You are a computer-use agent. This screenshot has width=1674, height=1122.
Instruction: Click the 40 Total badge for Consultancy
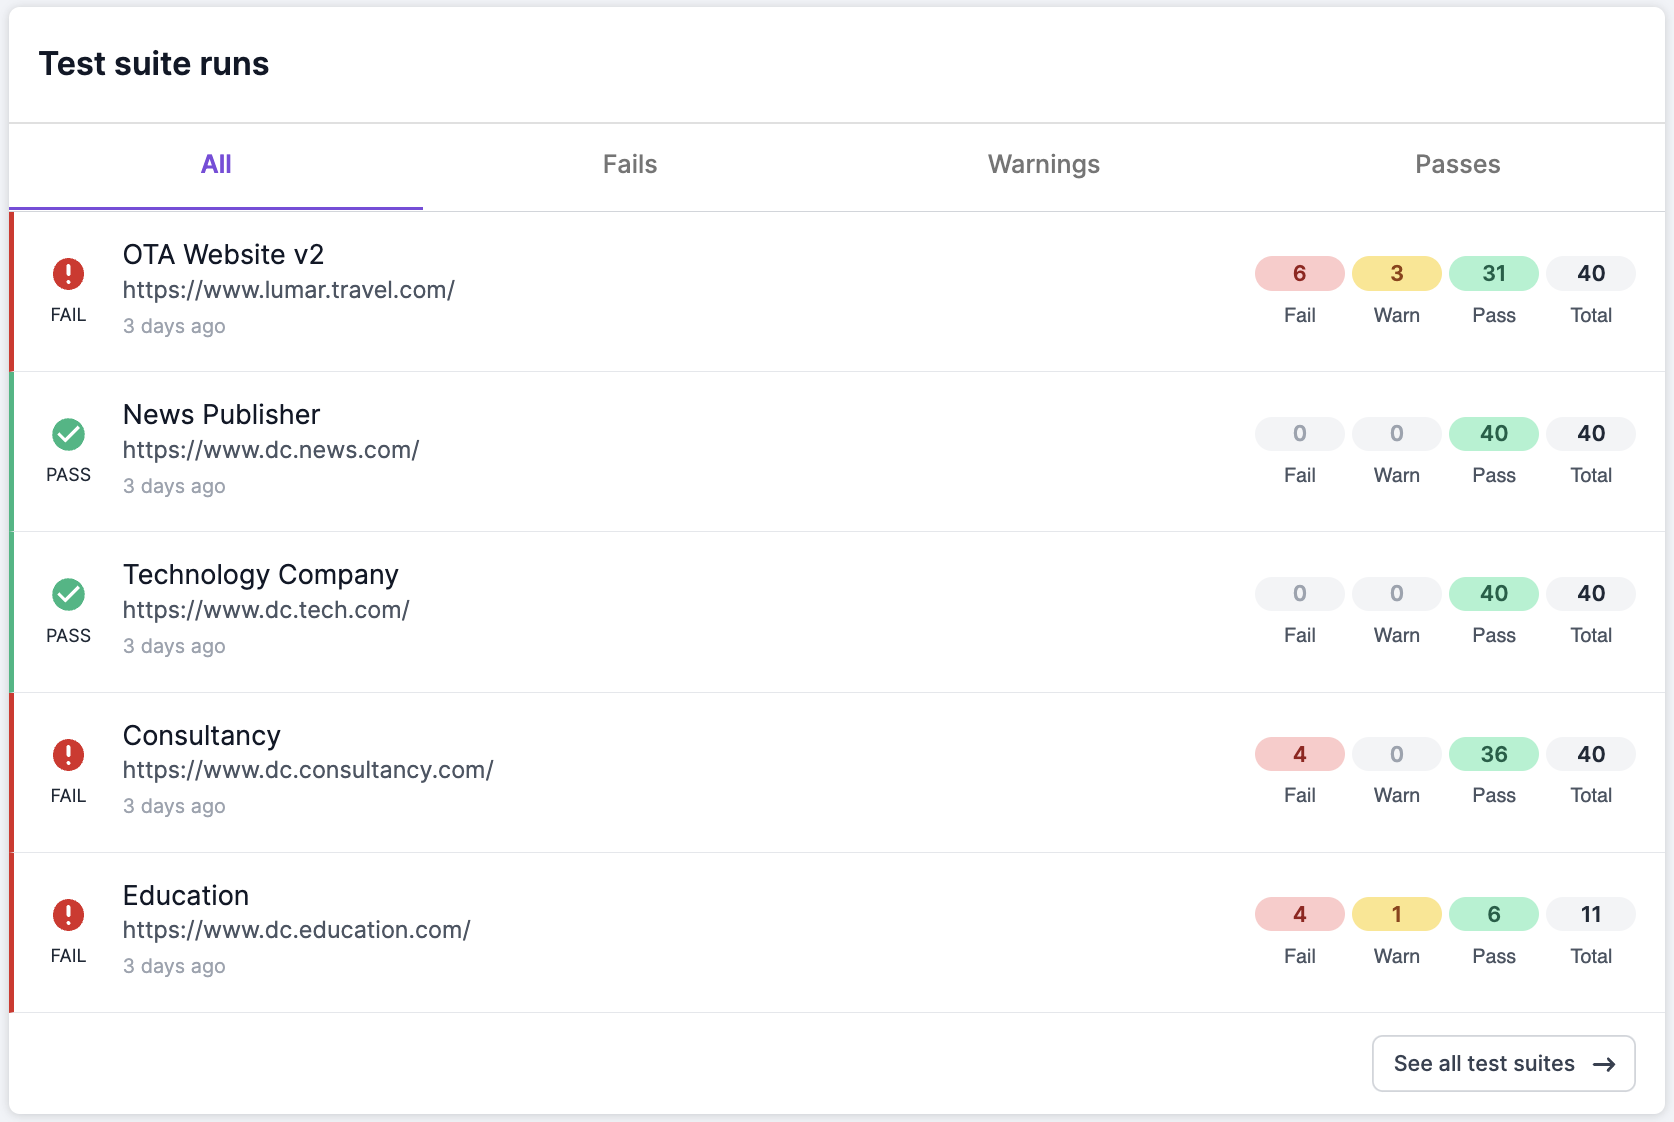click(x=1591, y=755)
